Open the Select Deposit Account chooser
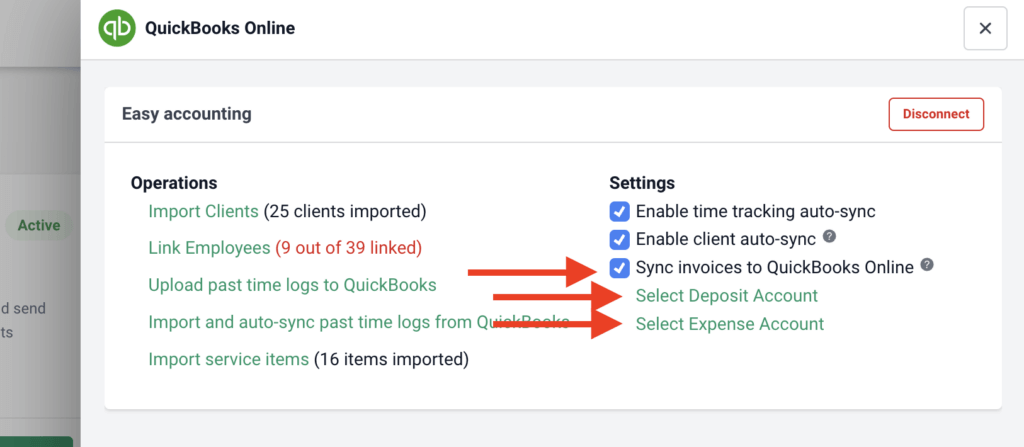 click(726, 295)
